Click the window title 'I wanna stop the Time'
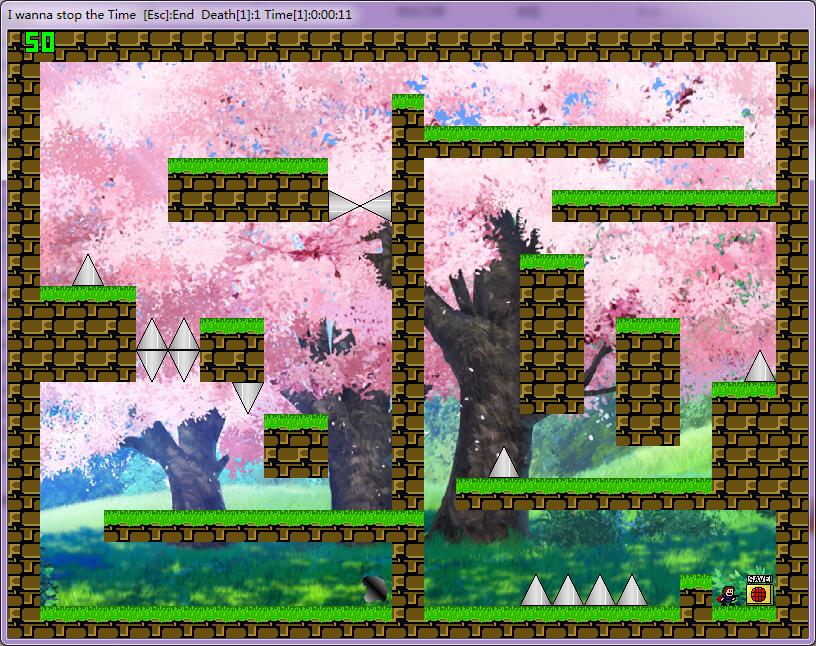Viewport: 816px width, 646px height. (x=72, y=15)
